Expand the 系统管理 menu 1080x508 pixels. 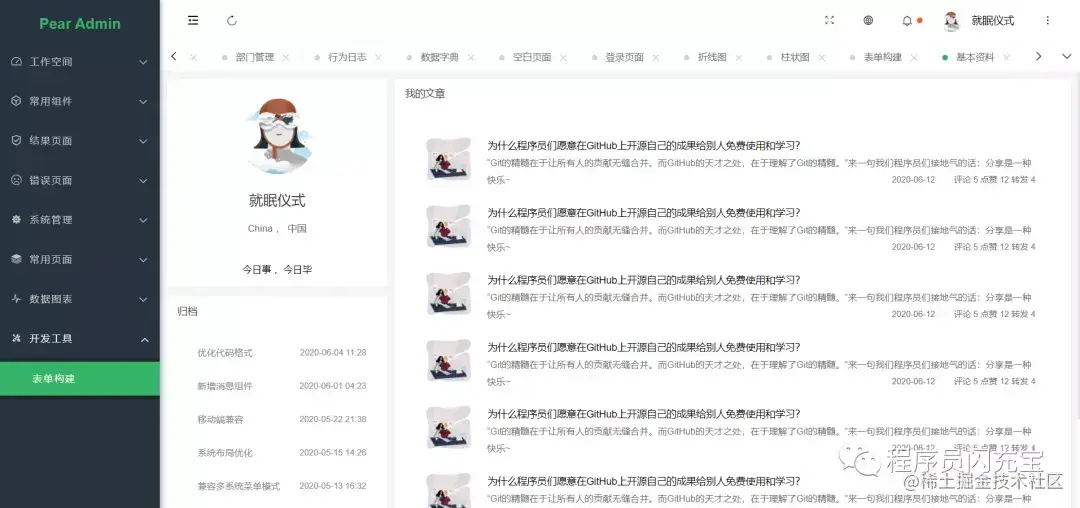[143, 220]
